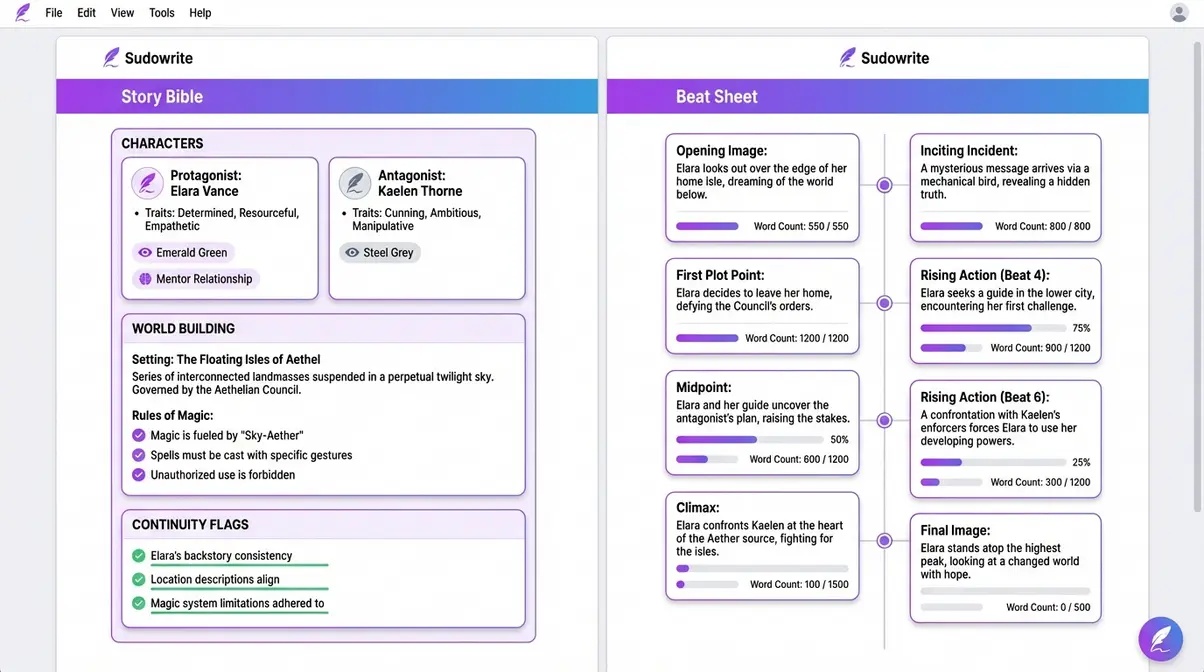Viewport: 1204px width, 672px height.
Task: Toggle visibility on the Emerald Green trait
Action: point(143,252)
